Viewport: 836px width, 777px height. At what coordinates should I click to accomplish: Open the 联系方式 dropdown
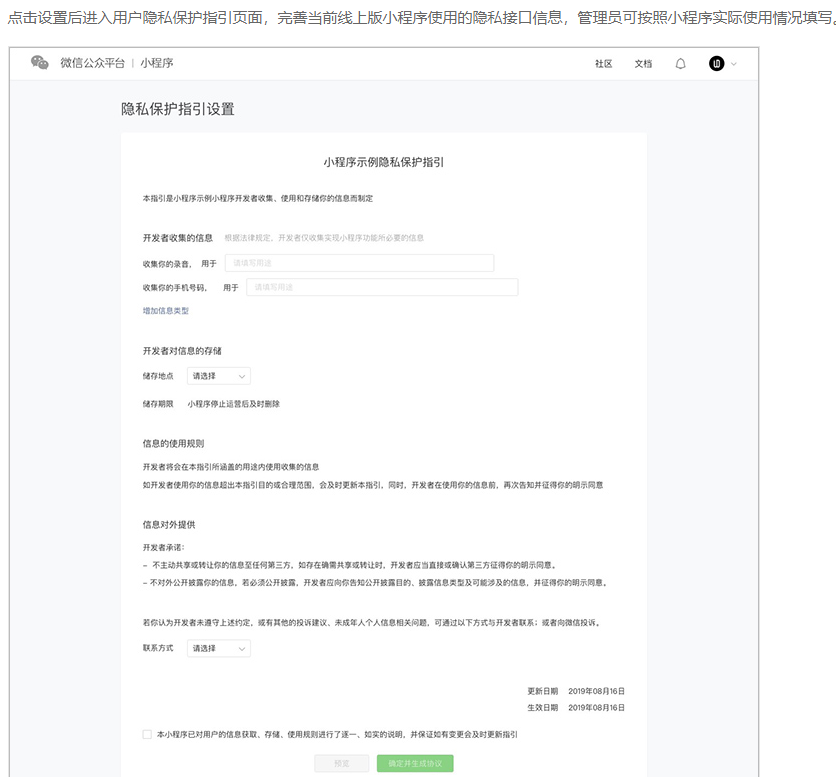click(x=219, y=648)
